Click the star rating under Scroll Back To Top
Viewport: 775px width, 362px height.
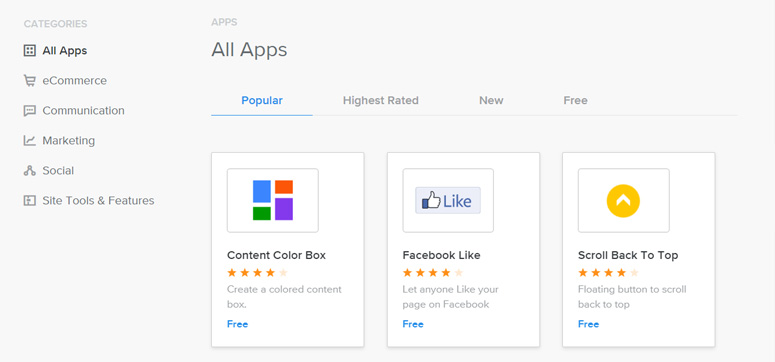pyautogui.click(x=608, y=272)
